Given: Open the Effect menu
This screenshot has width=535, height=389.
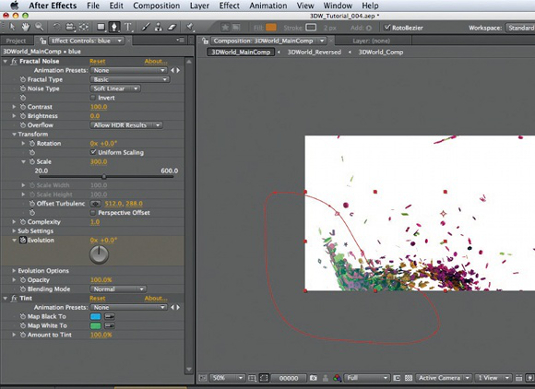Looking at the screenshot, I should pyautogui.click(x=229, y=6).
